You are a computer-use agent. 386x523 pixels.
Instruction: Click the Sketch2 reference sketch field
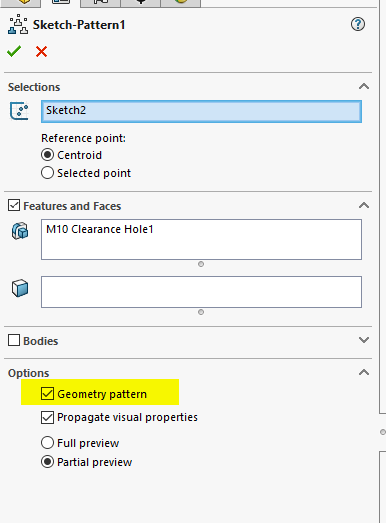[201, 111]
